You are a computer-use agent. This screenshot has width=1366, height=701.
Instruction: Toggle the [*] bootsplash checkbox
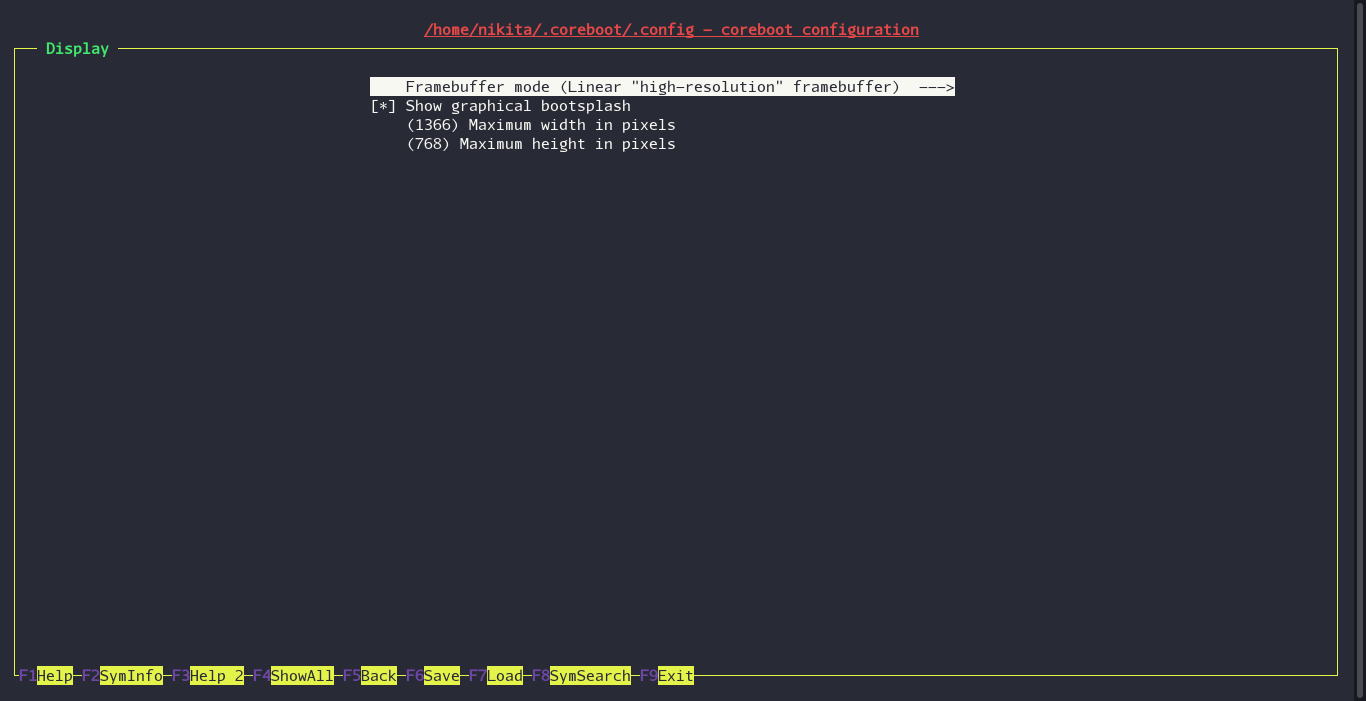tap(383, 106)
